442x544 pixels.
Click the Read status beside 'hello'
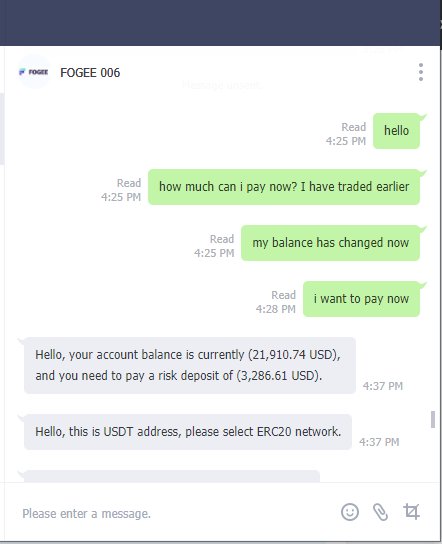tap(354, 127)
